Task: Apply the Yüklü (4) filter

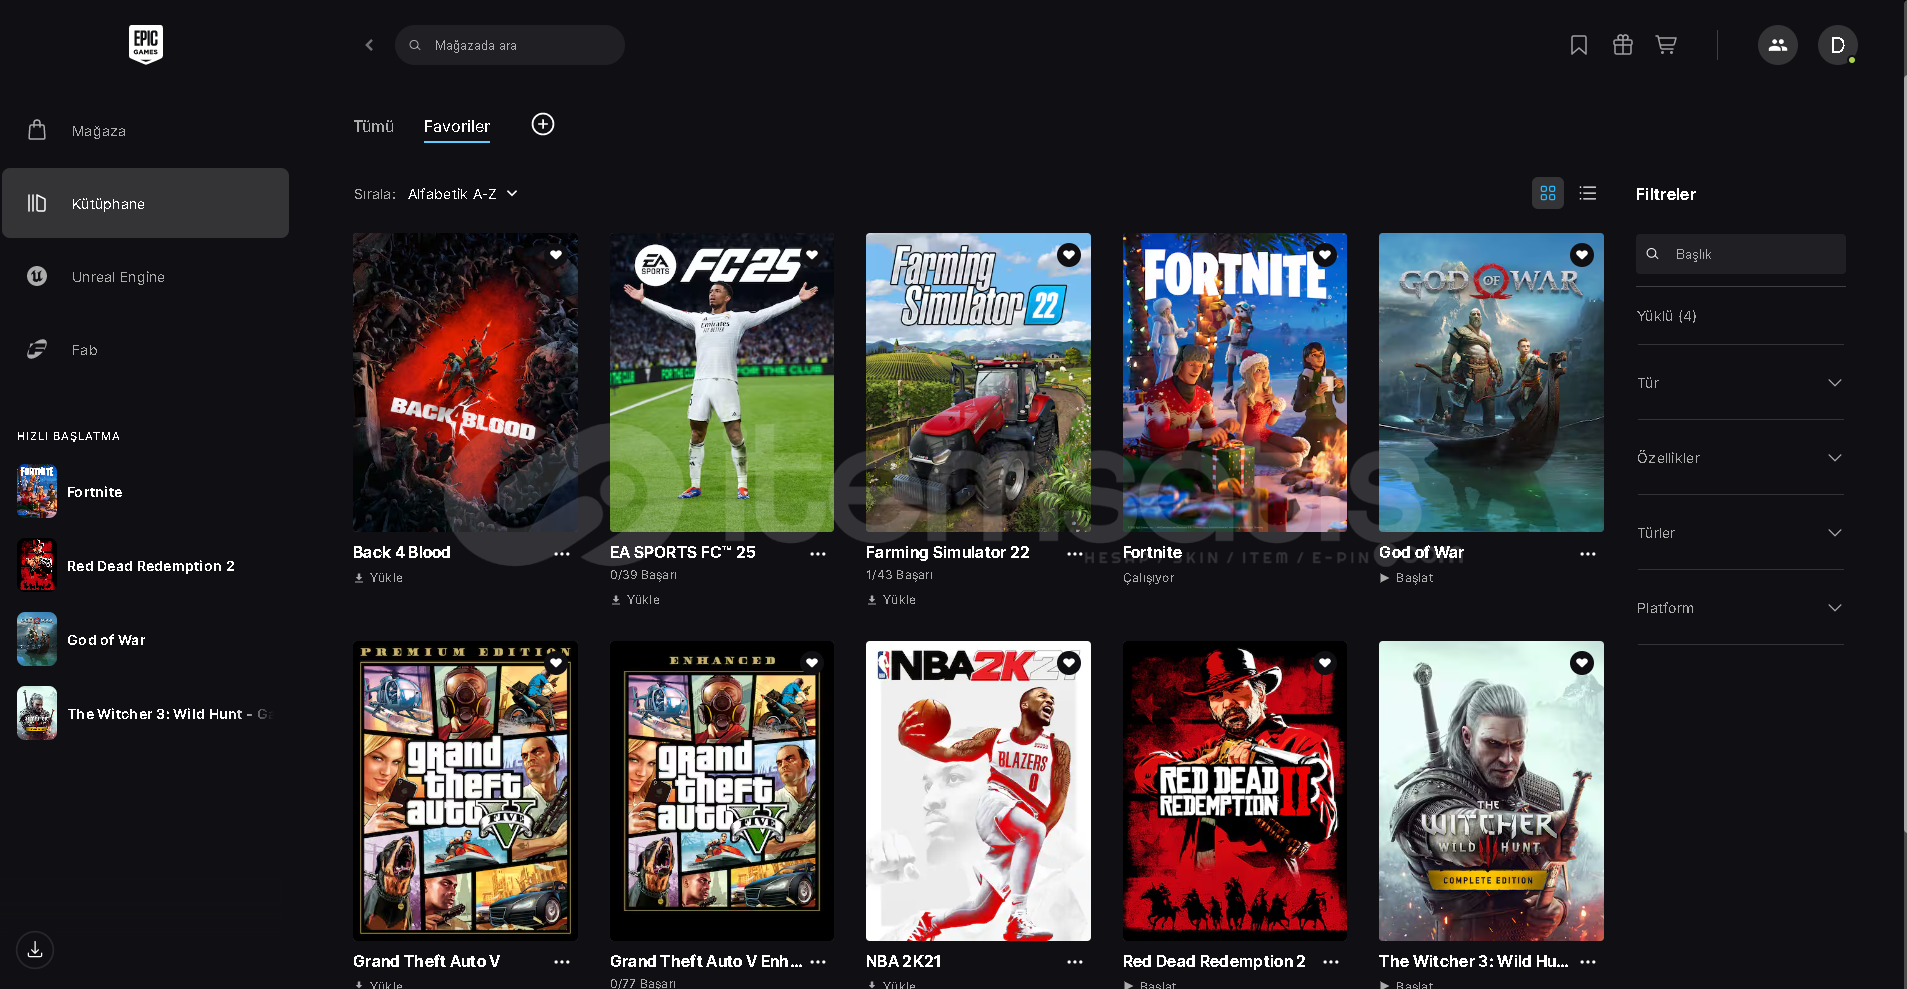Action: pos(1667,316)
